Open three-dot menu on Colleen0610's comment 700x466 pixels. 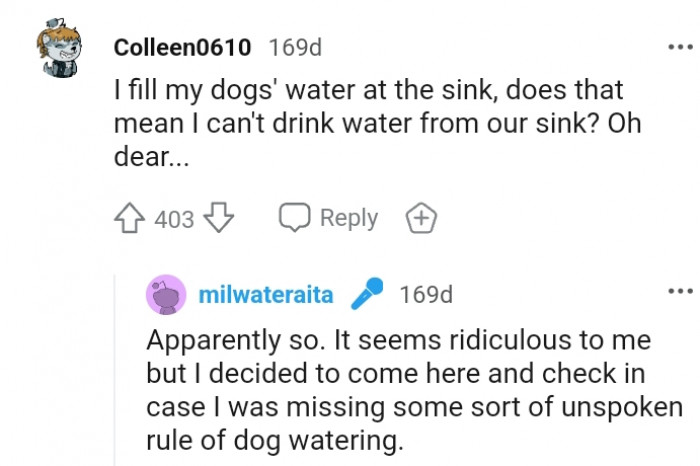coord(679,47)
